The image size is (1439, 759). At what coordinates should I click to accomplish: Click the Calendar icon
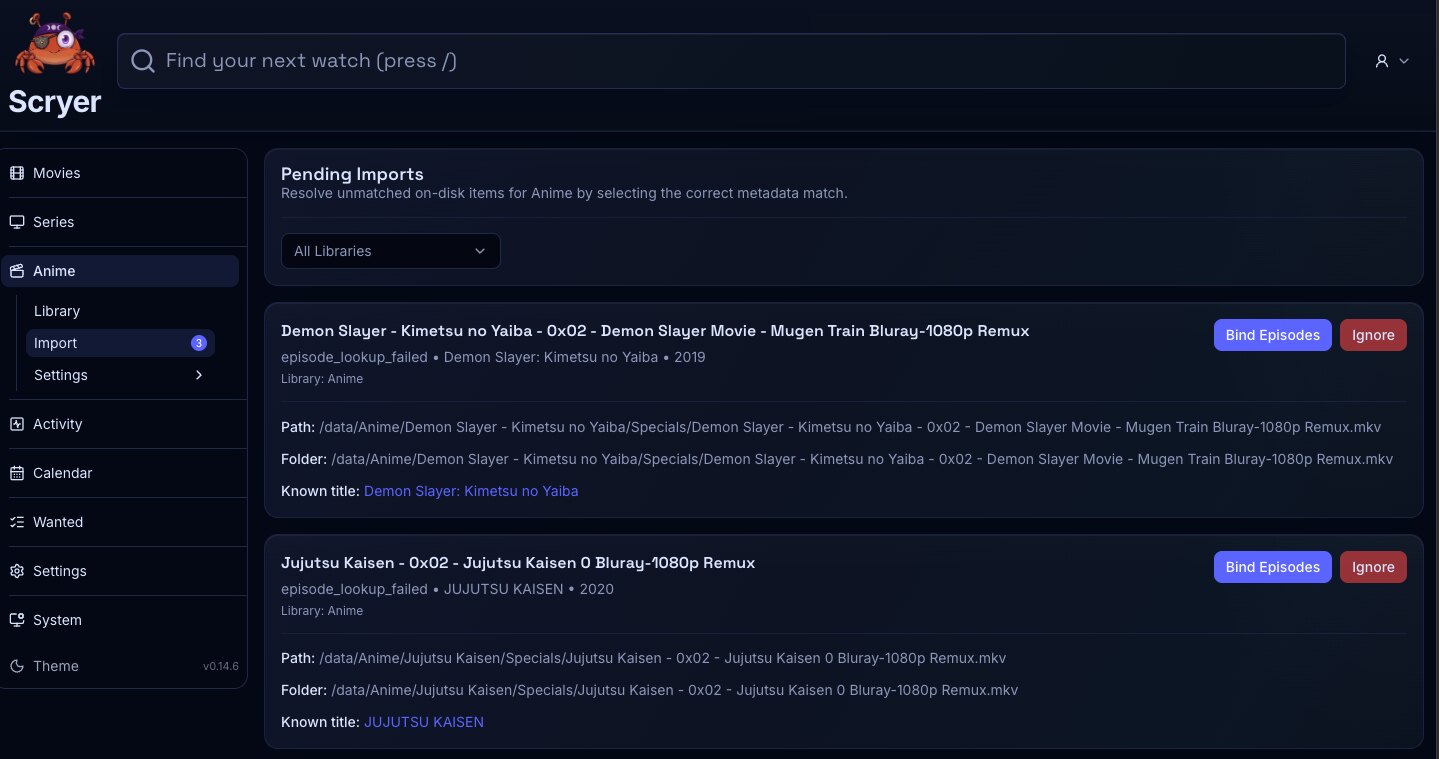point(17,473)
